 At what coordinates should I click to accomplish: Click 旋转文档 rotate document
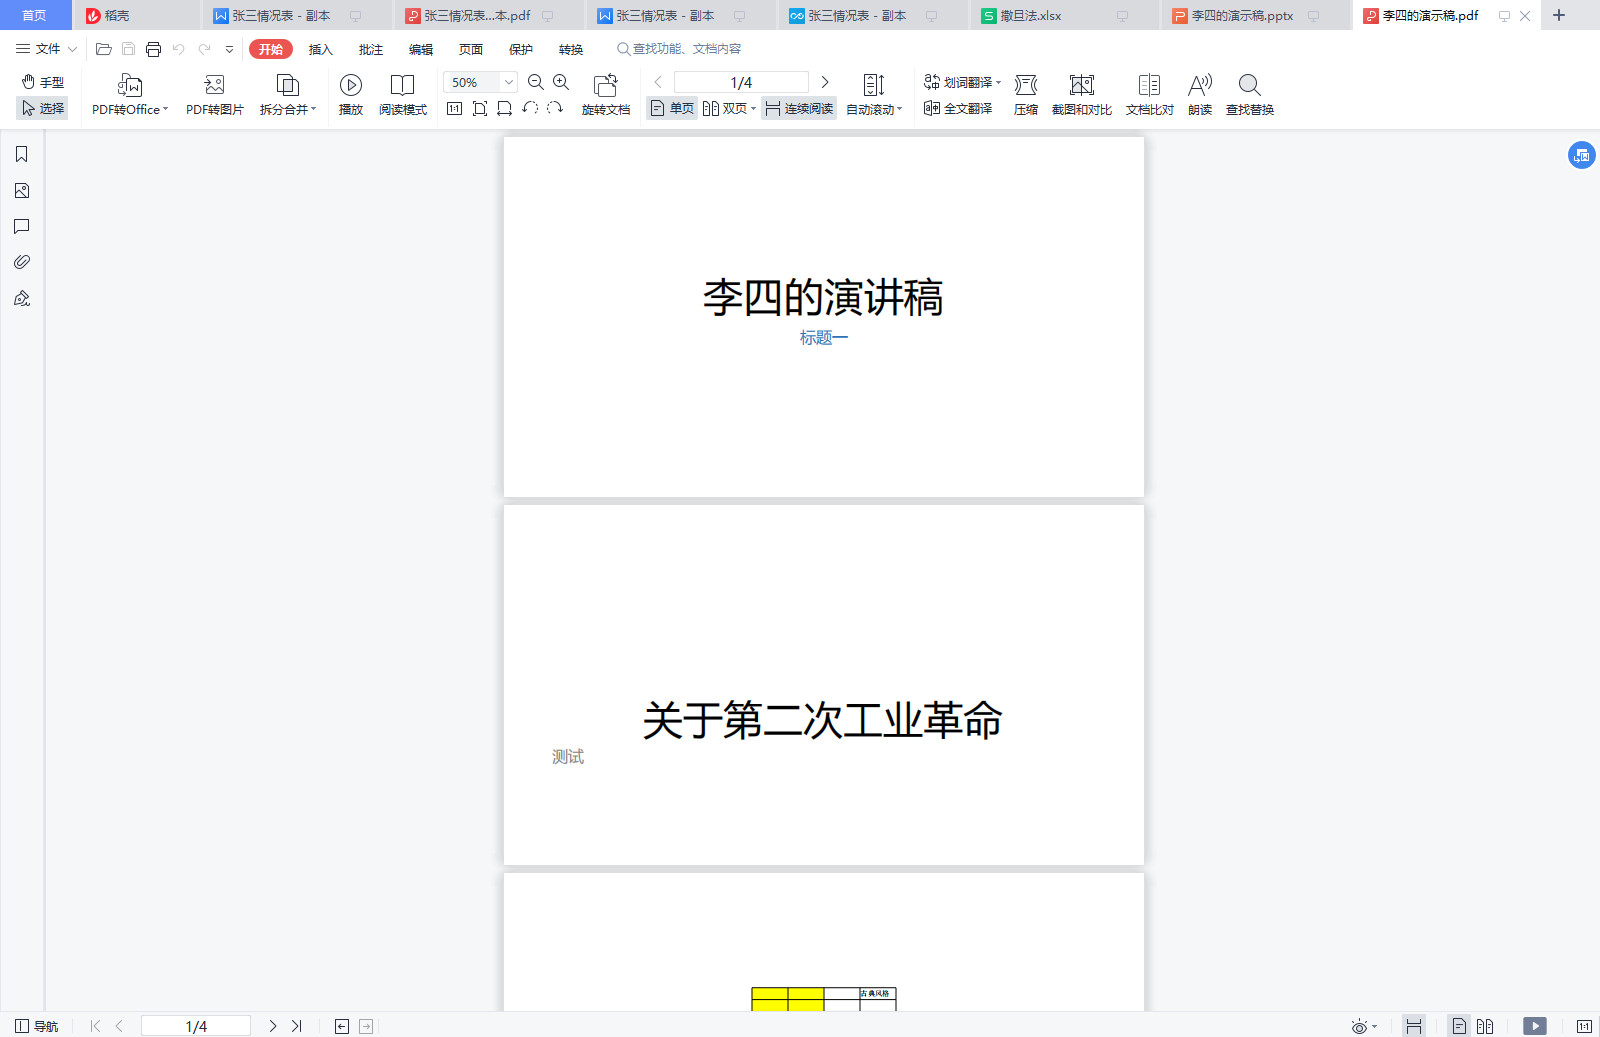click(606, 95)
